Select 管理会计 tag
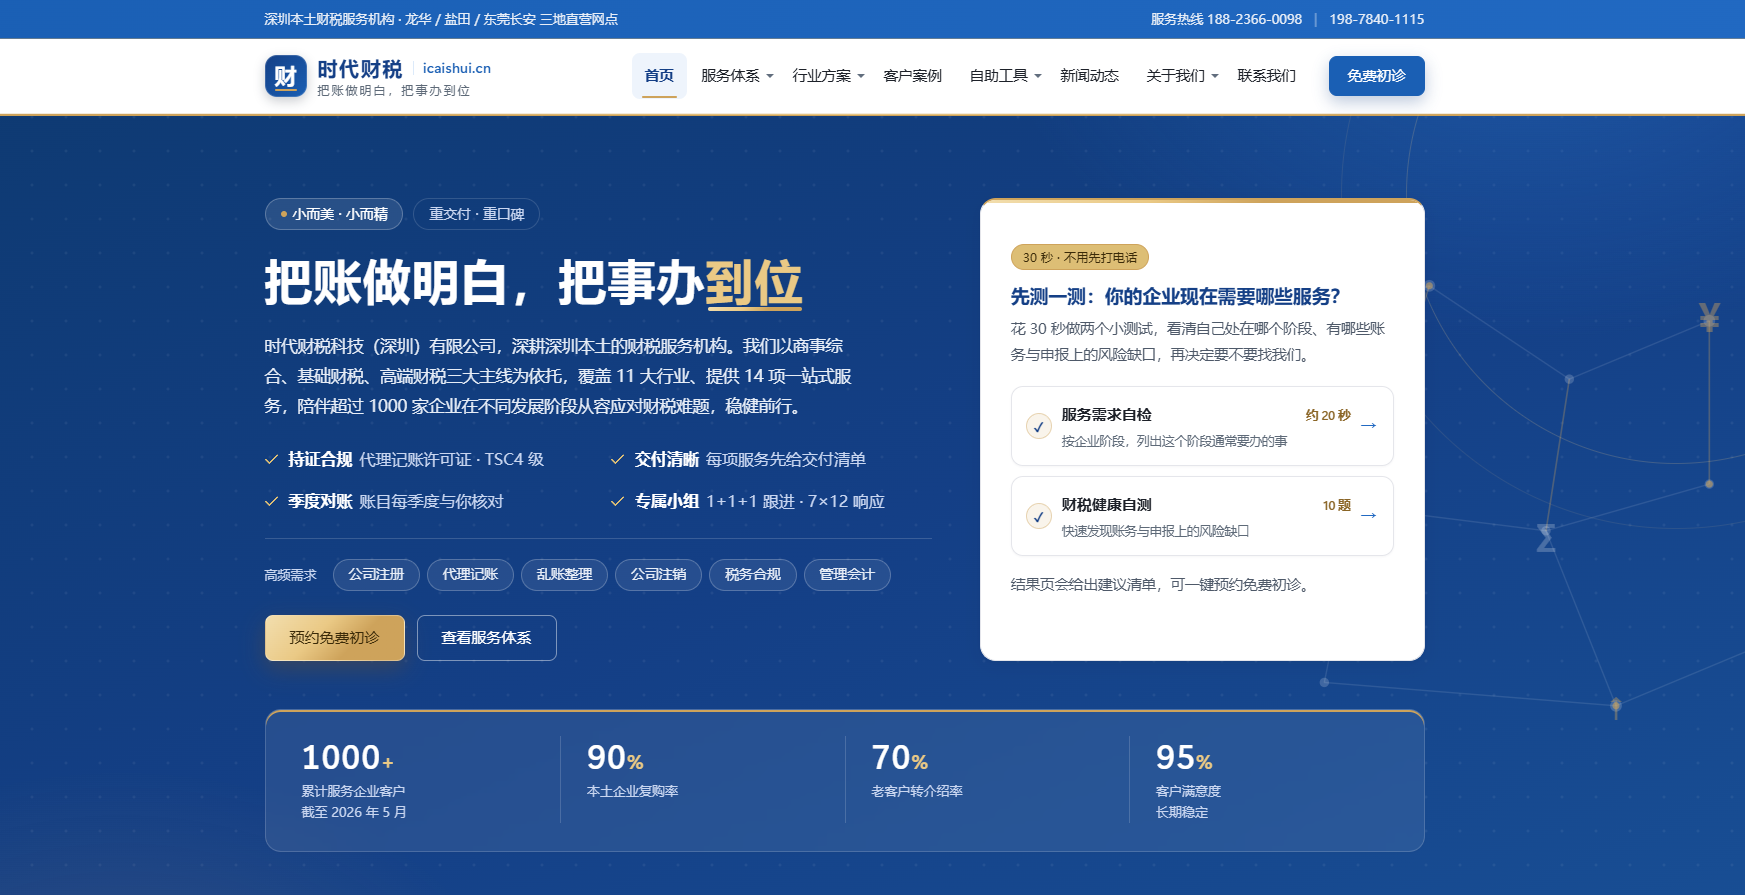Screen dimensions: 1745x895 coord(847,575)
